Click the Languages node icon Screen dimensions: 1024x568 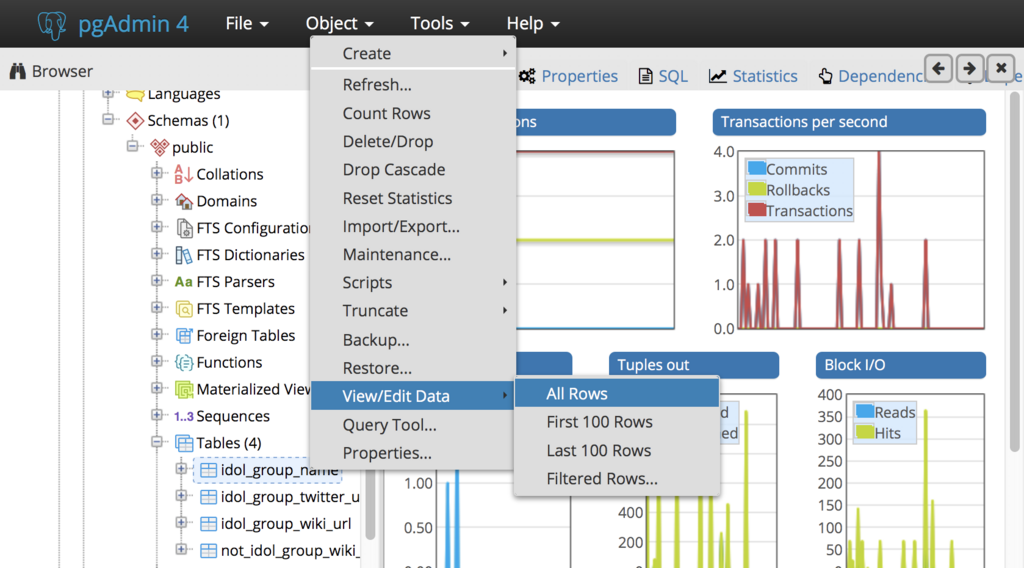pyautogui.click(x=135, y=95)
